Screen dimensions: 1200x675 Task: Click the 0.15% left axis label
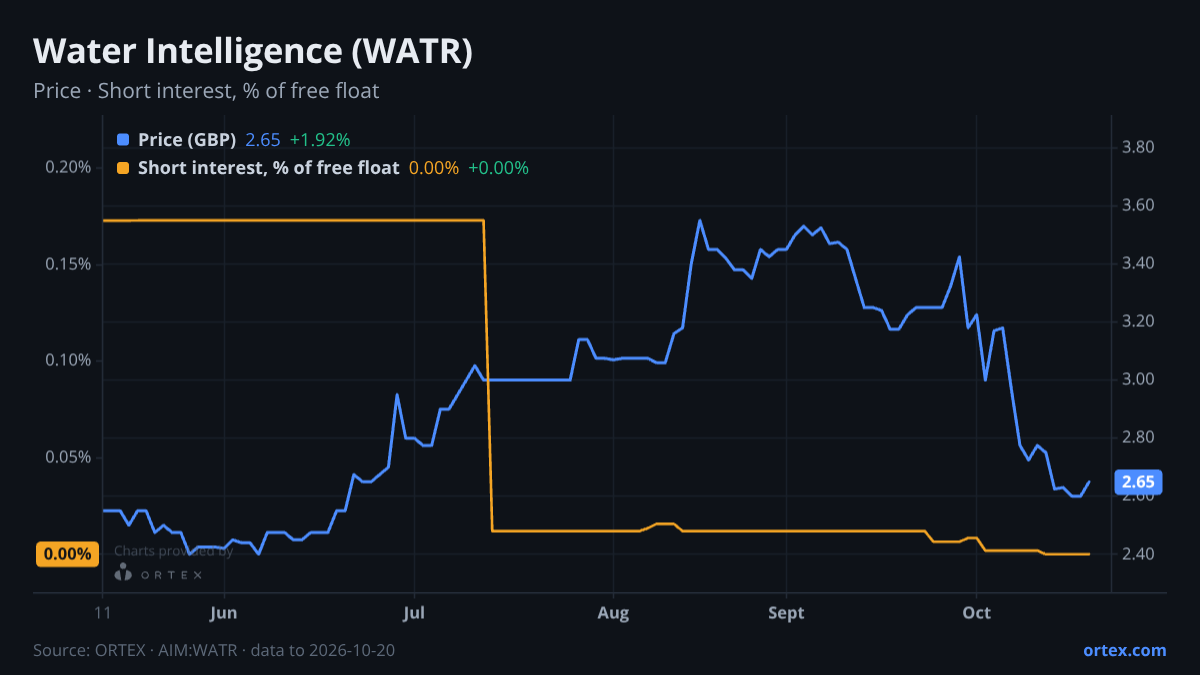[x=68, y=264]
